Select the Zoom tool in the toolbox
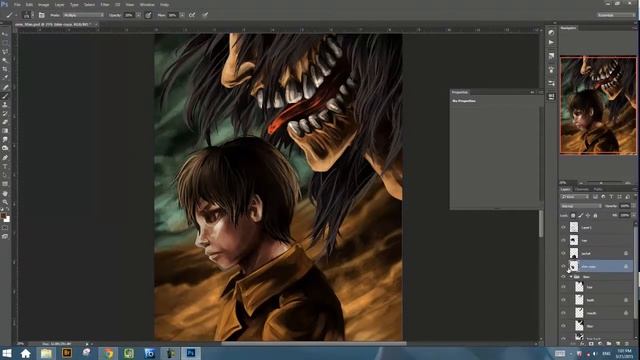Viewport: 640px width, 360px height. (x=5, y=202)
